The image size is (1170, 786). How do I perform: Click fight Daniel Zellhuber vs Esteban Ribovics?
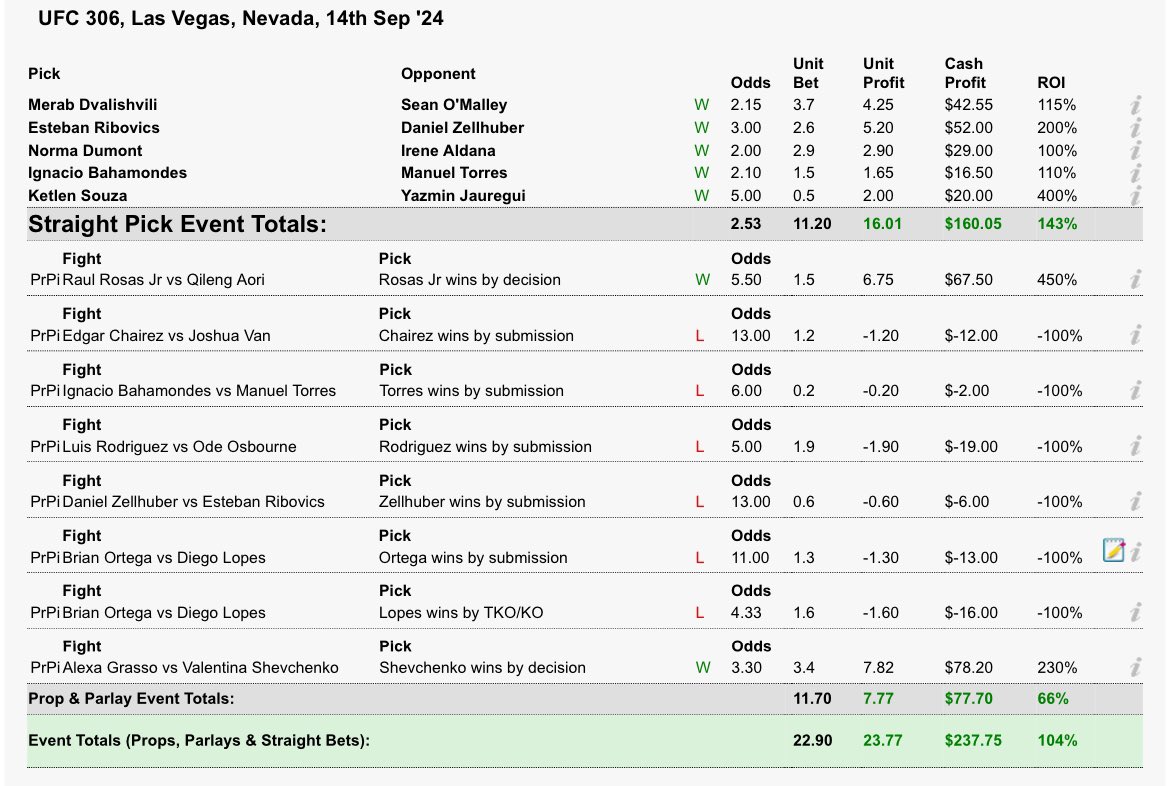pos(193,502)
